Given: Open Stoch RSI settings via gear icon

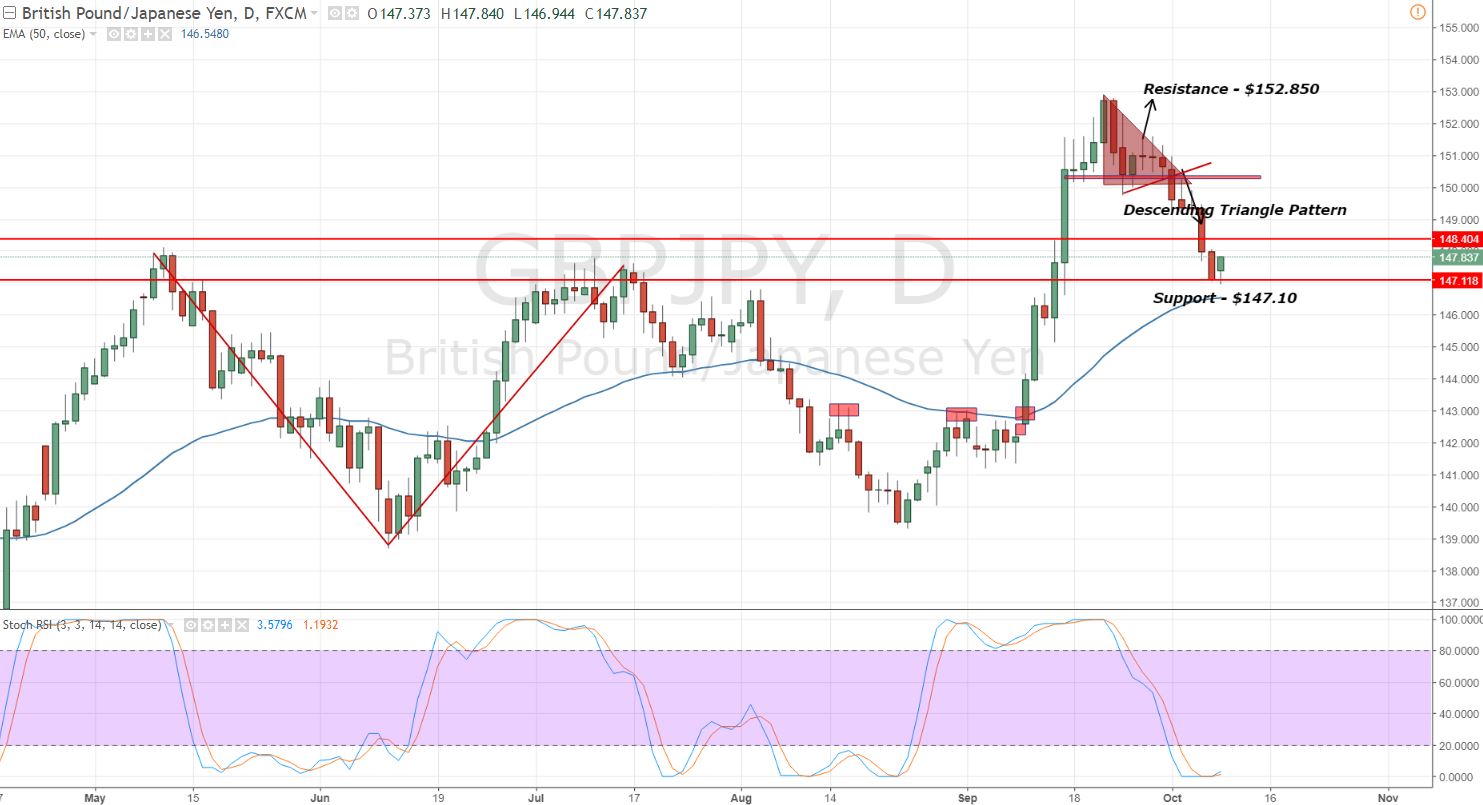Looking at the screenshot, I should pos(208,624).
